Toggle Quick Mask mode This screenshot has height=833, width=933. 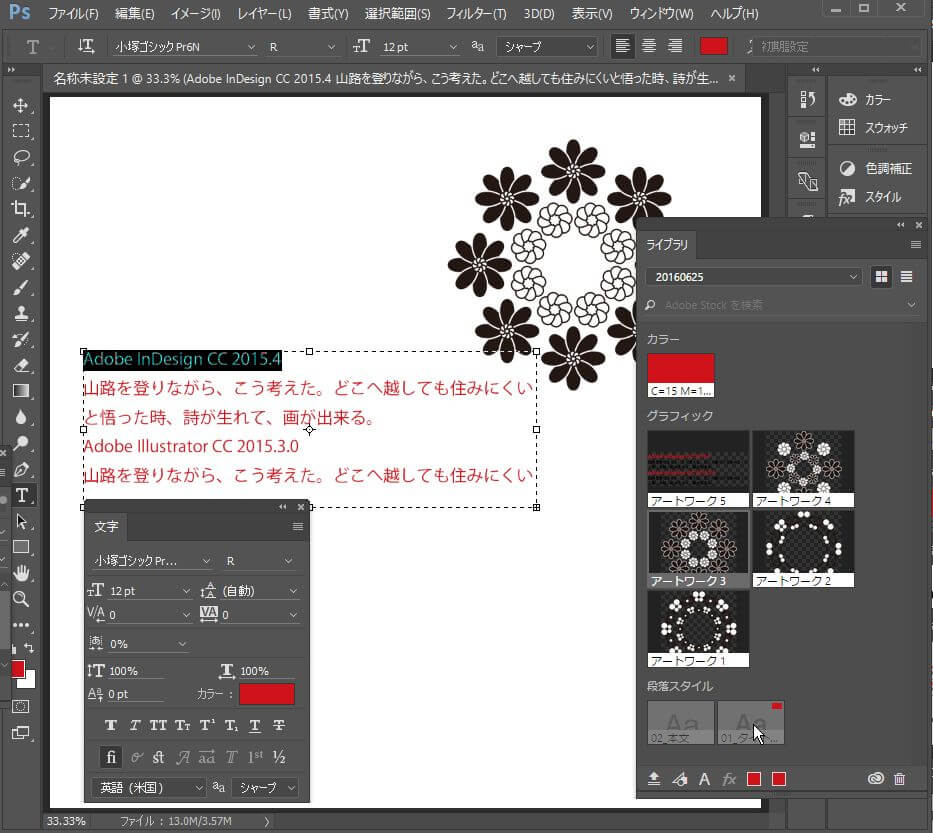pyautogui.click(x=21, y=707)
